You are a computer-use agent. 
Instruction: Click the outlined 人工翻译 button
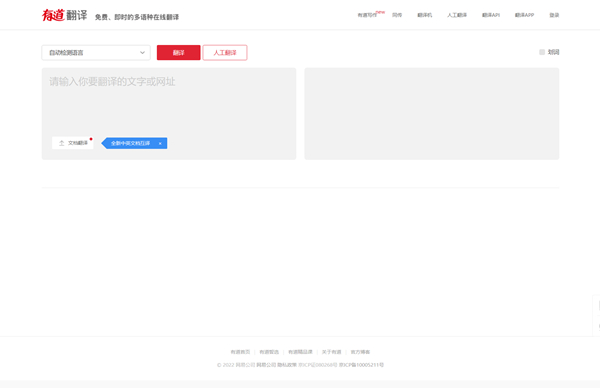[225, 53]
